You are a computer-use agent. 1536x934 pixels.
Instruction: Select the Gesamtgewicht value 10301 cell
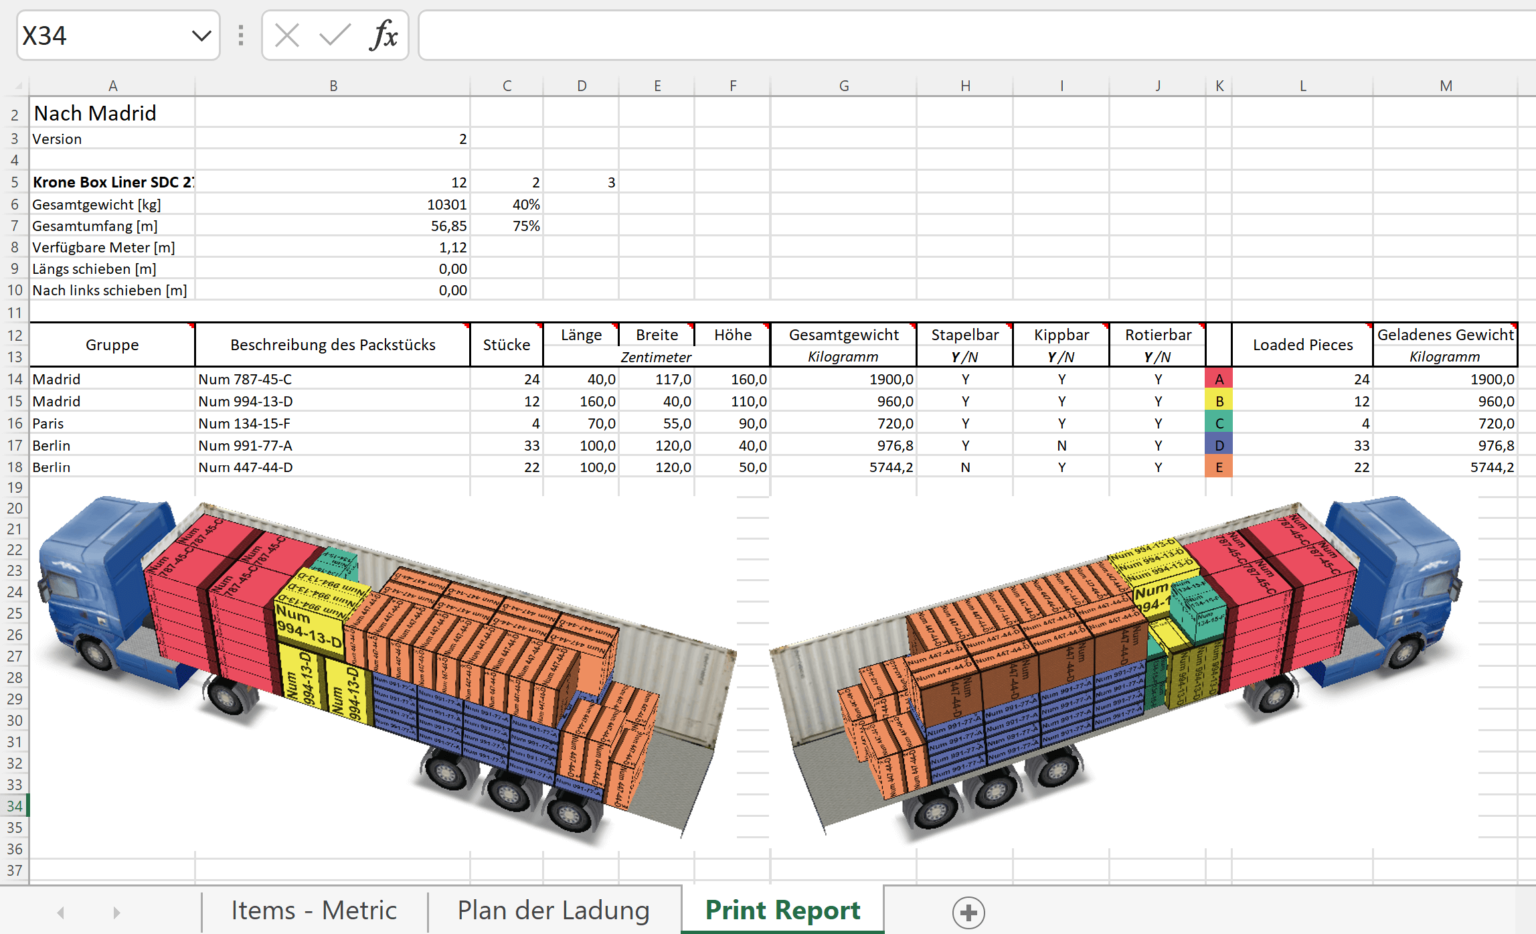click(333, 205)
